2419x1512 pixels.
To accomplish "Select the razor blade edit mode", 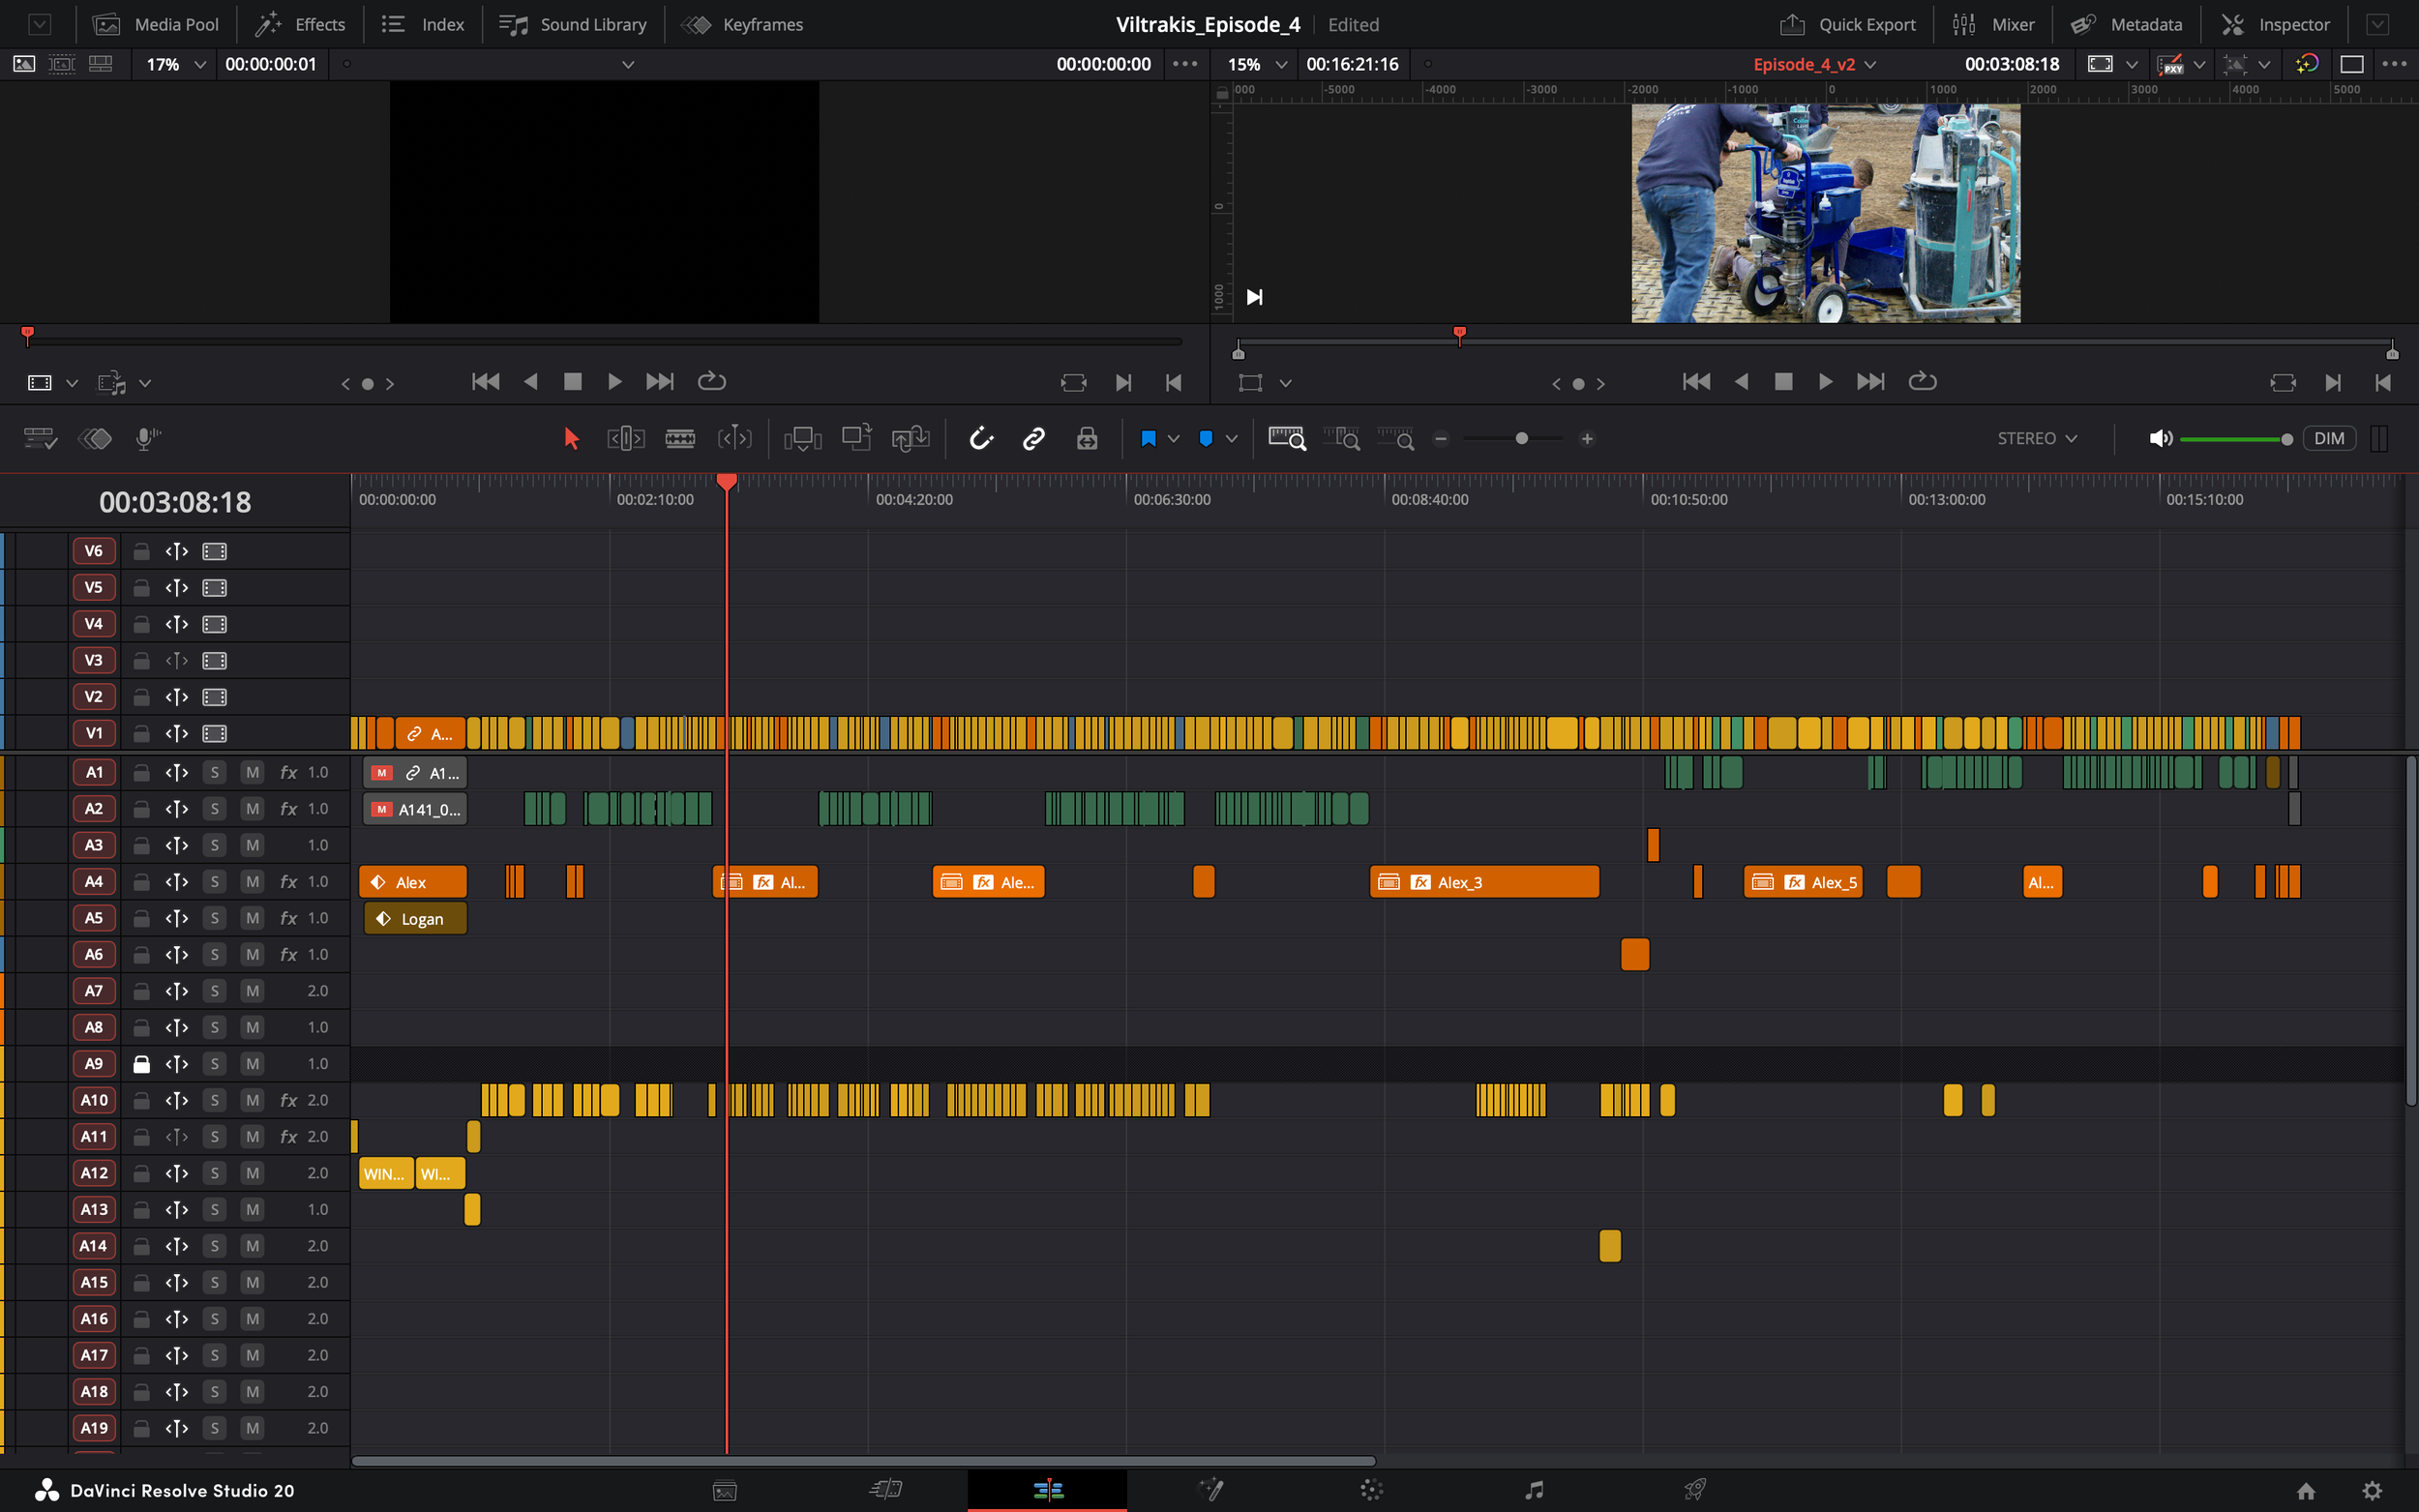I will [681, 438].
